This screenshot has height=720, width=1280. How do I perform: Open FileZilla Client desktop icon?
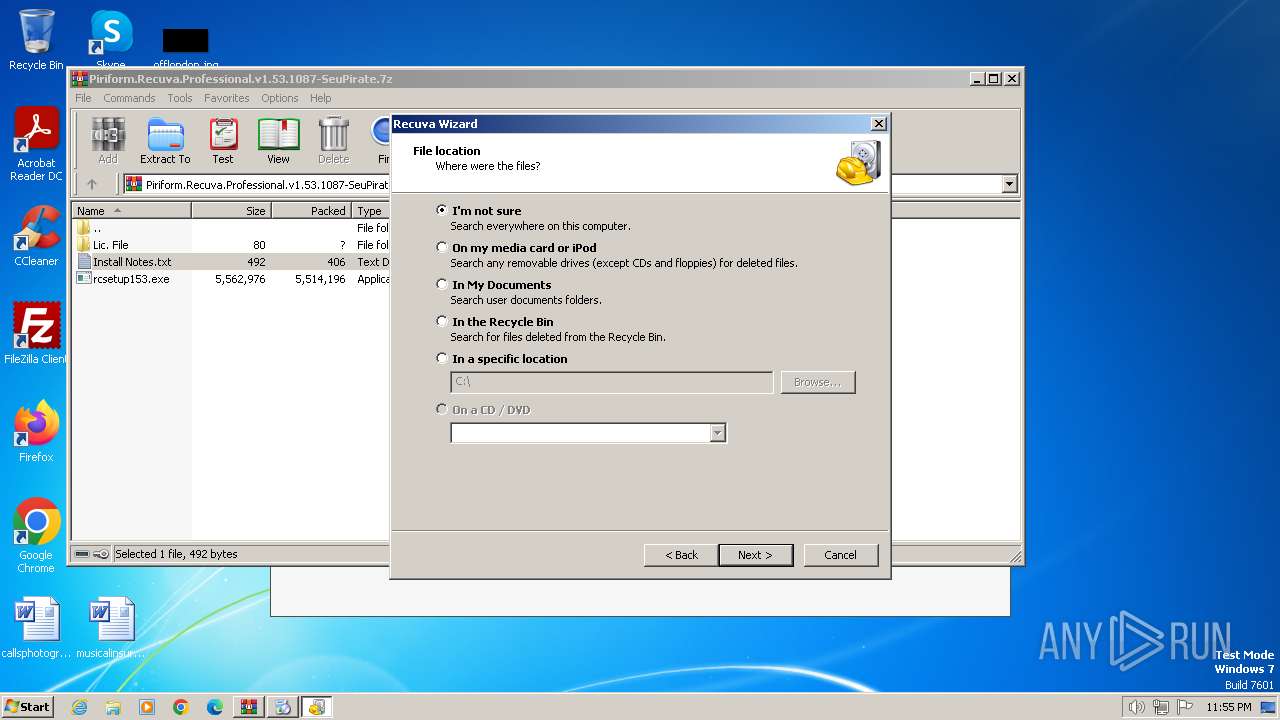[36, 334]
